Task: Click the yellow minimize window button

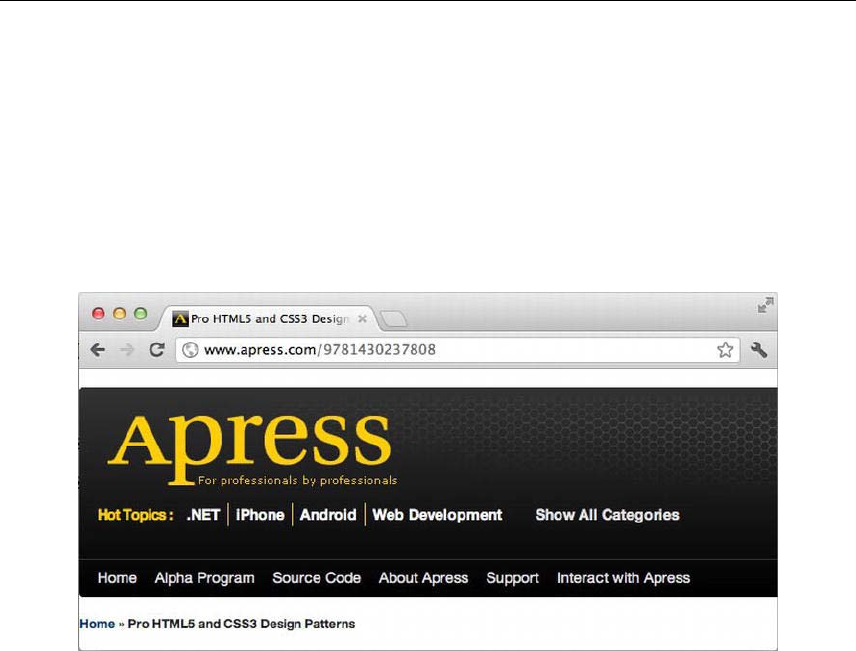Action: pos(120,313)
